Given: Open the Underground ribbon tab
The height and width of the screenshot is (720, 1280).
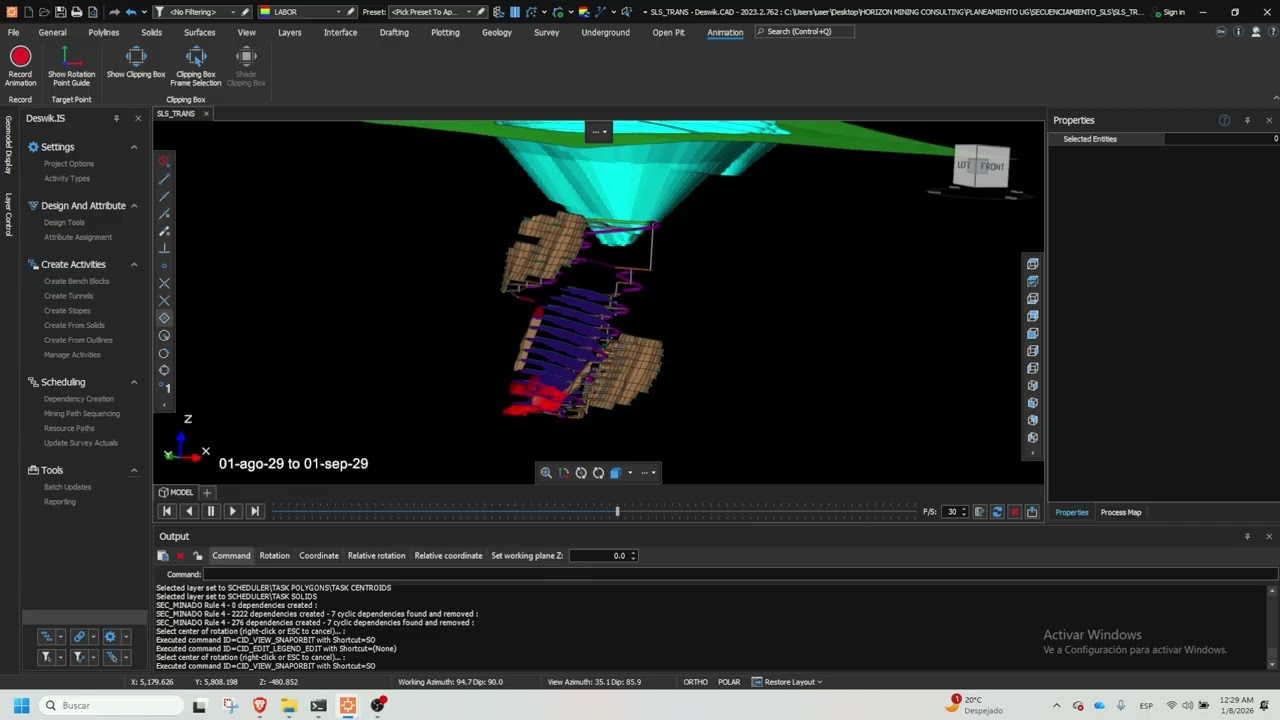Looking at the screenshot, I should (x=605, y=32).
